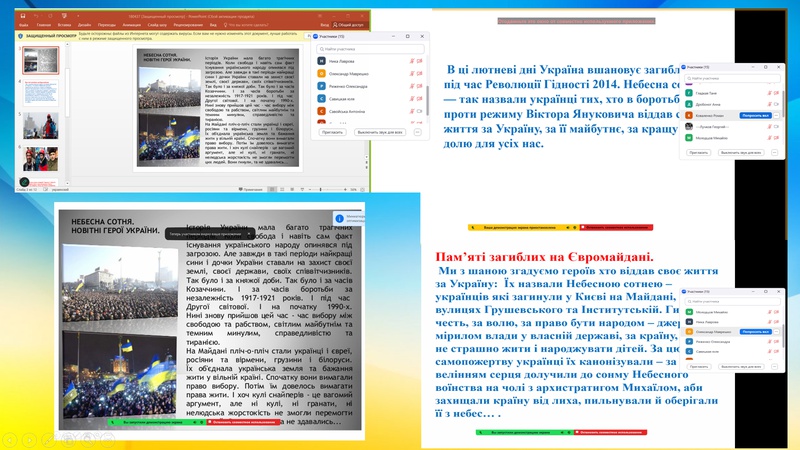Close the dark sharing notification tooltip
The image size is (800, 450).
click(249, 234)
